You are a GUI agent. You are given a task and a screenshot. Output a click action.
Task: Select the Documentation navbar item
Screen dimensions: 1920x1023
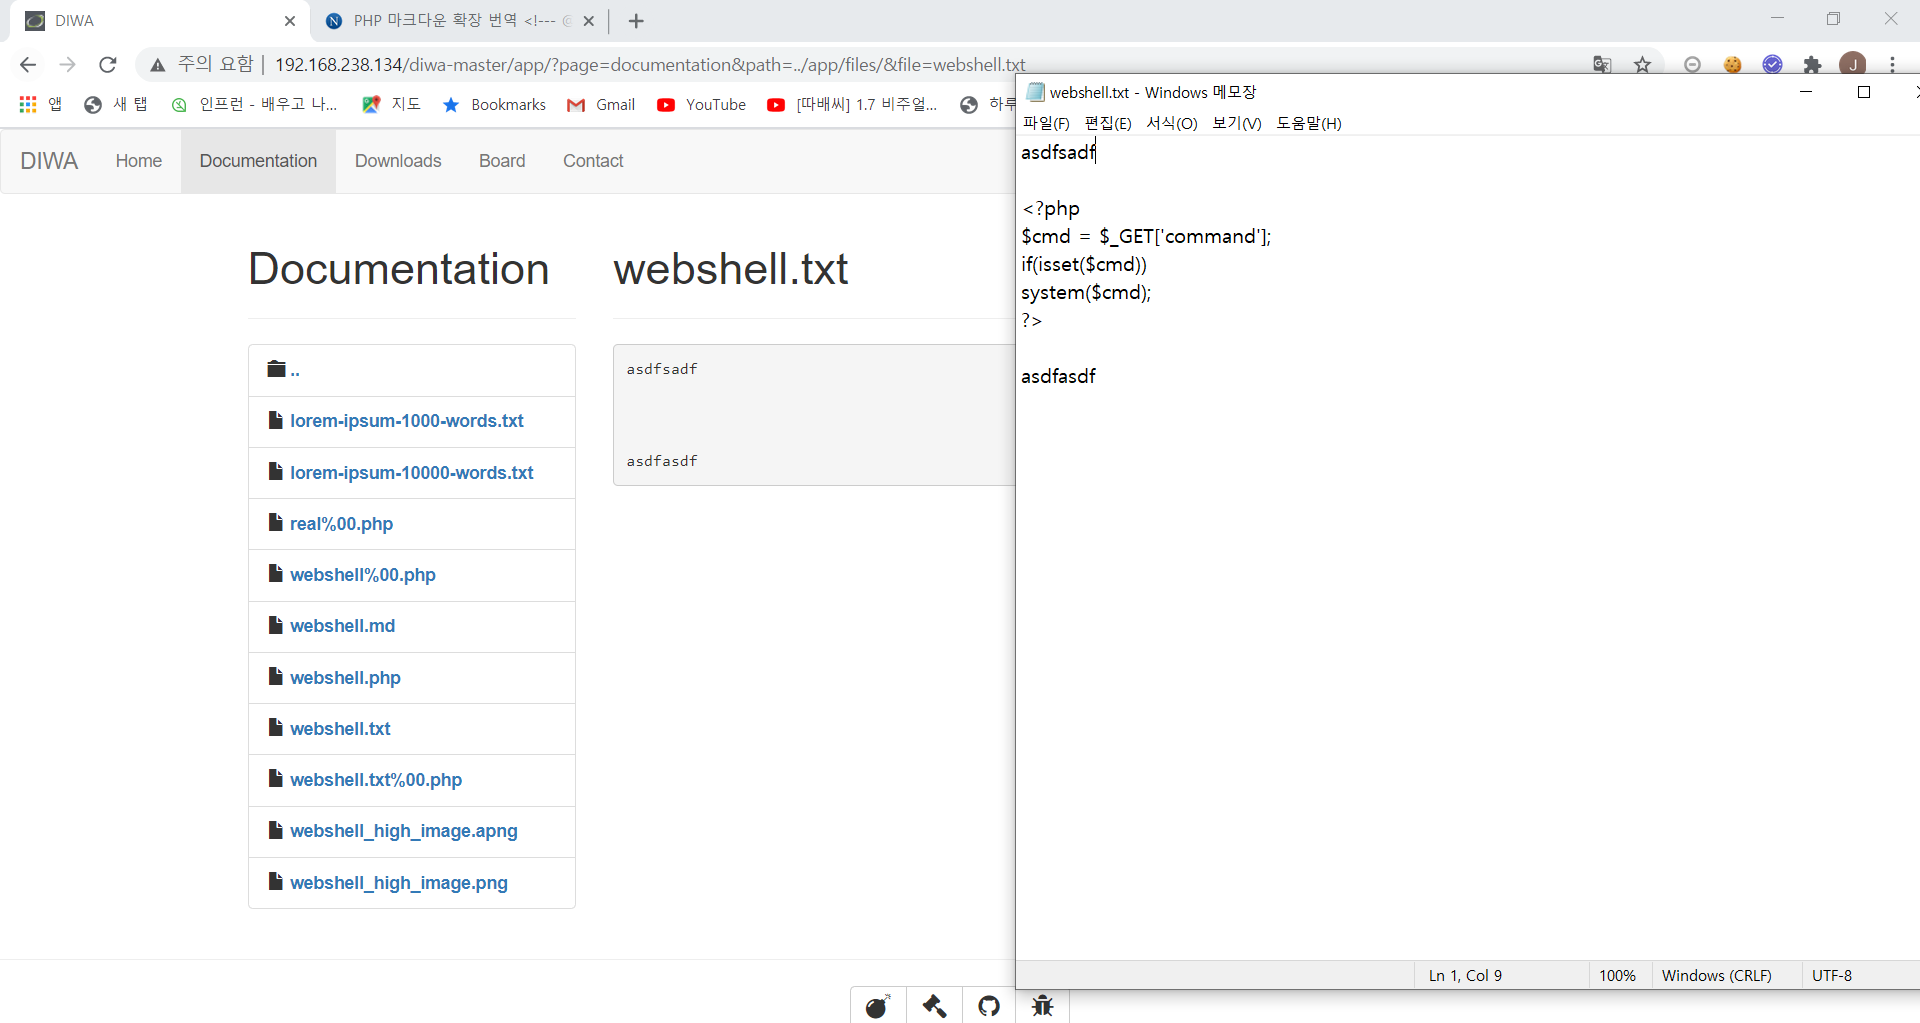(258, 161)
